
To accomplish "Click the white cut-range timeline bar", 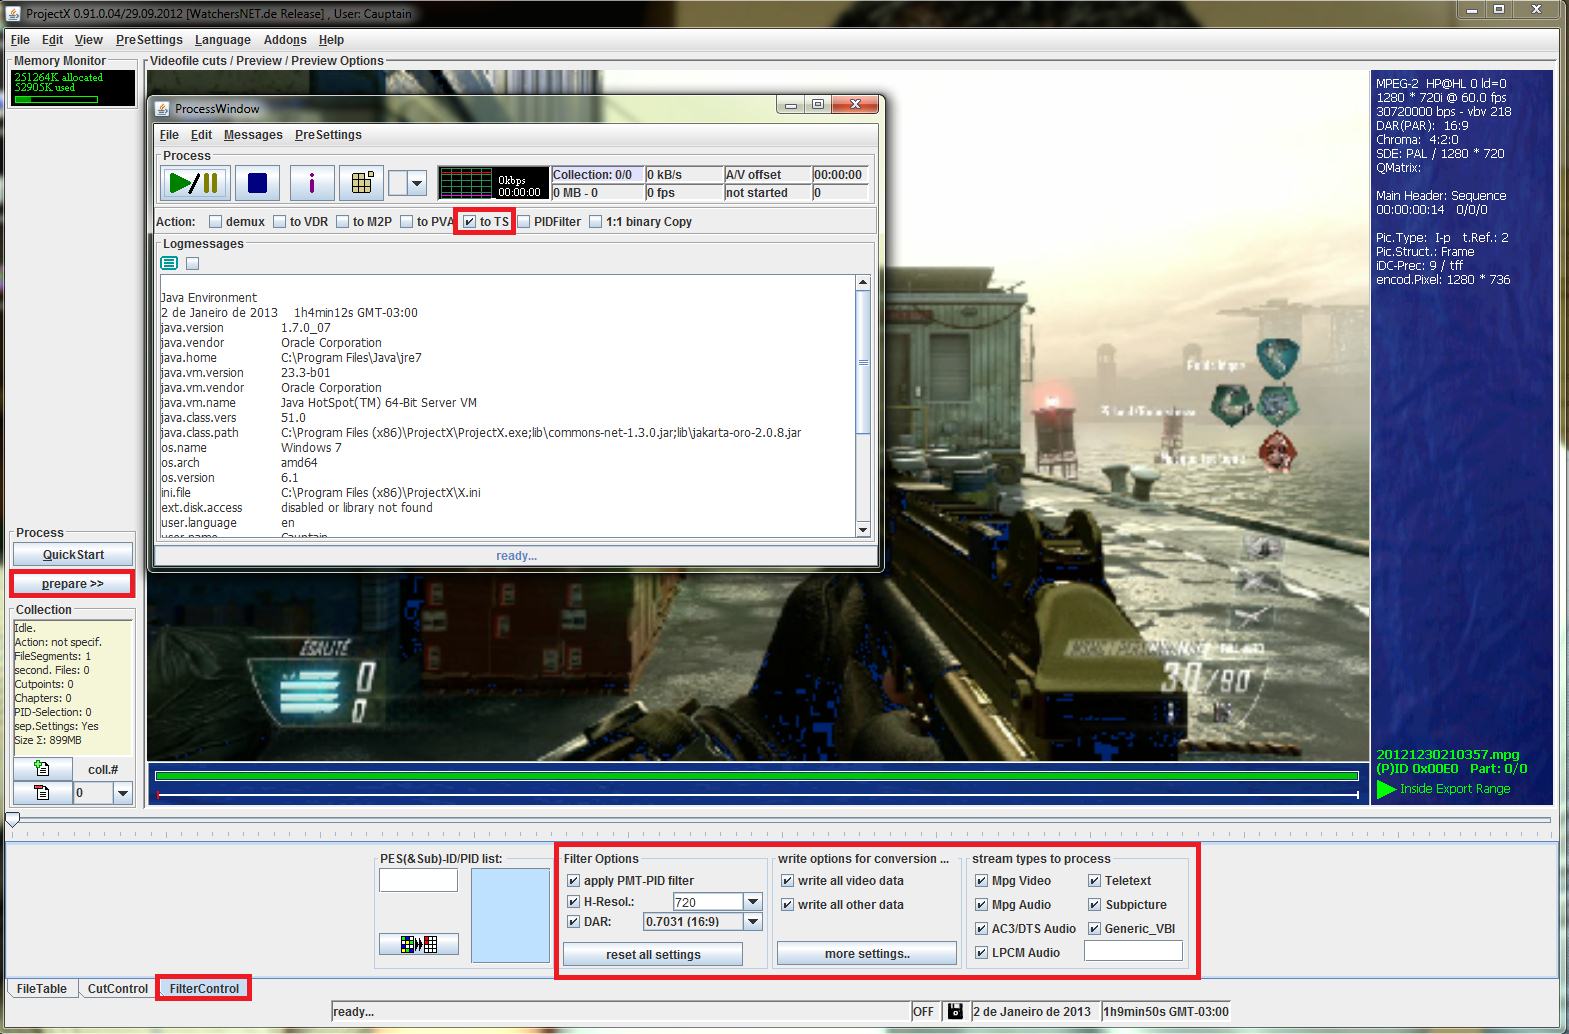I will 757,795.
